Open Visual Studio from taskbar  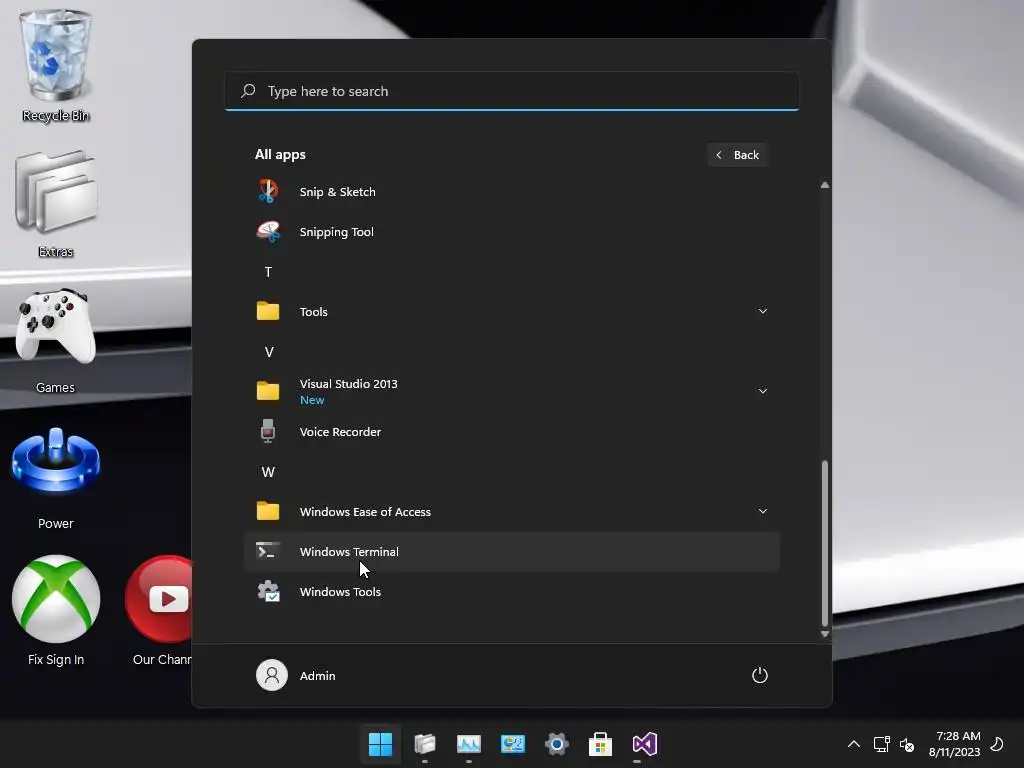click(645, 744)
